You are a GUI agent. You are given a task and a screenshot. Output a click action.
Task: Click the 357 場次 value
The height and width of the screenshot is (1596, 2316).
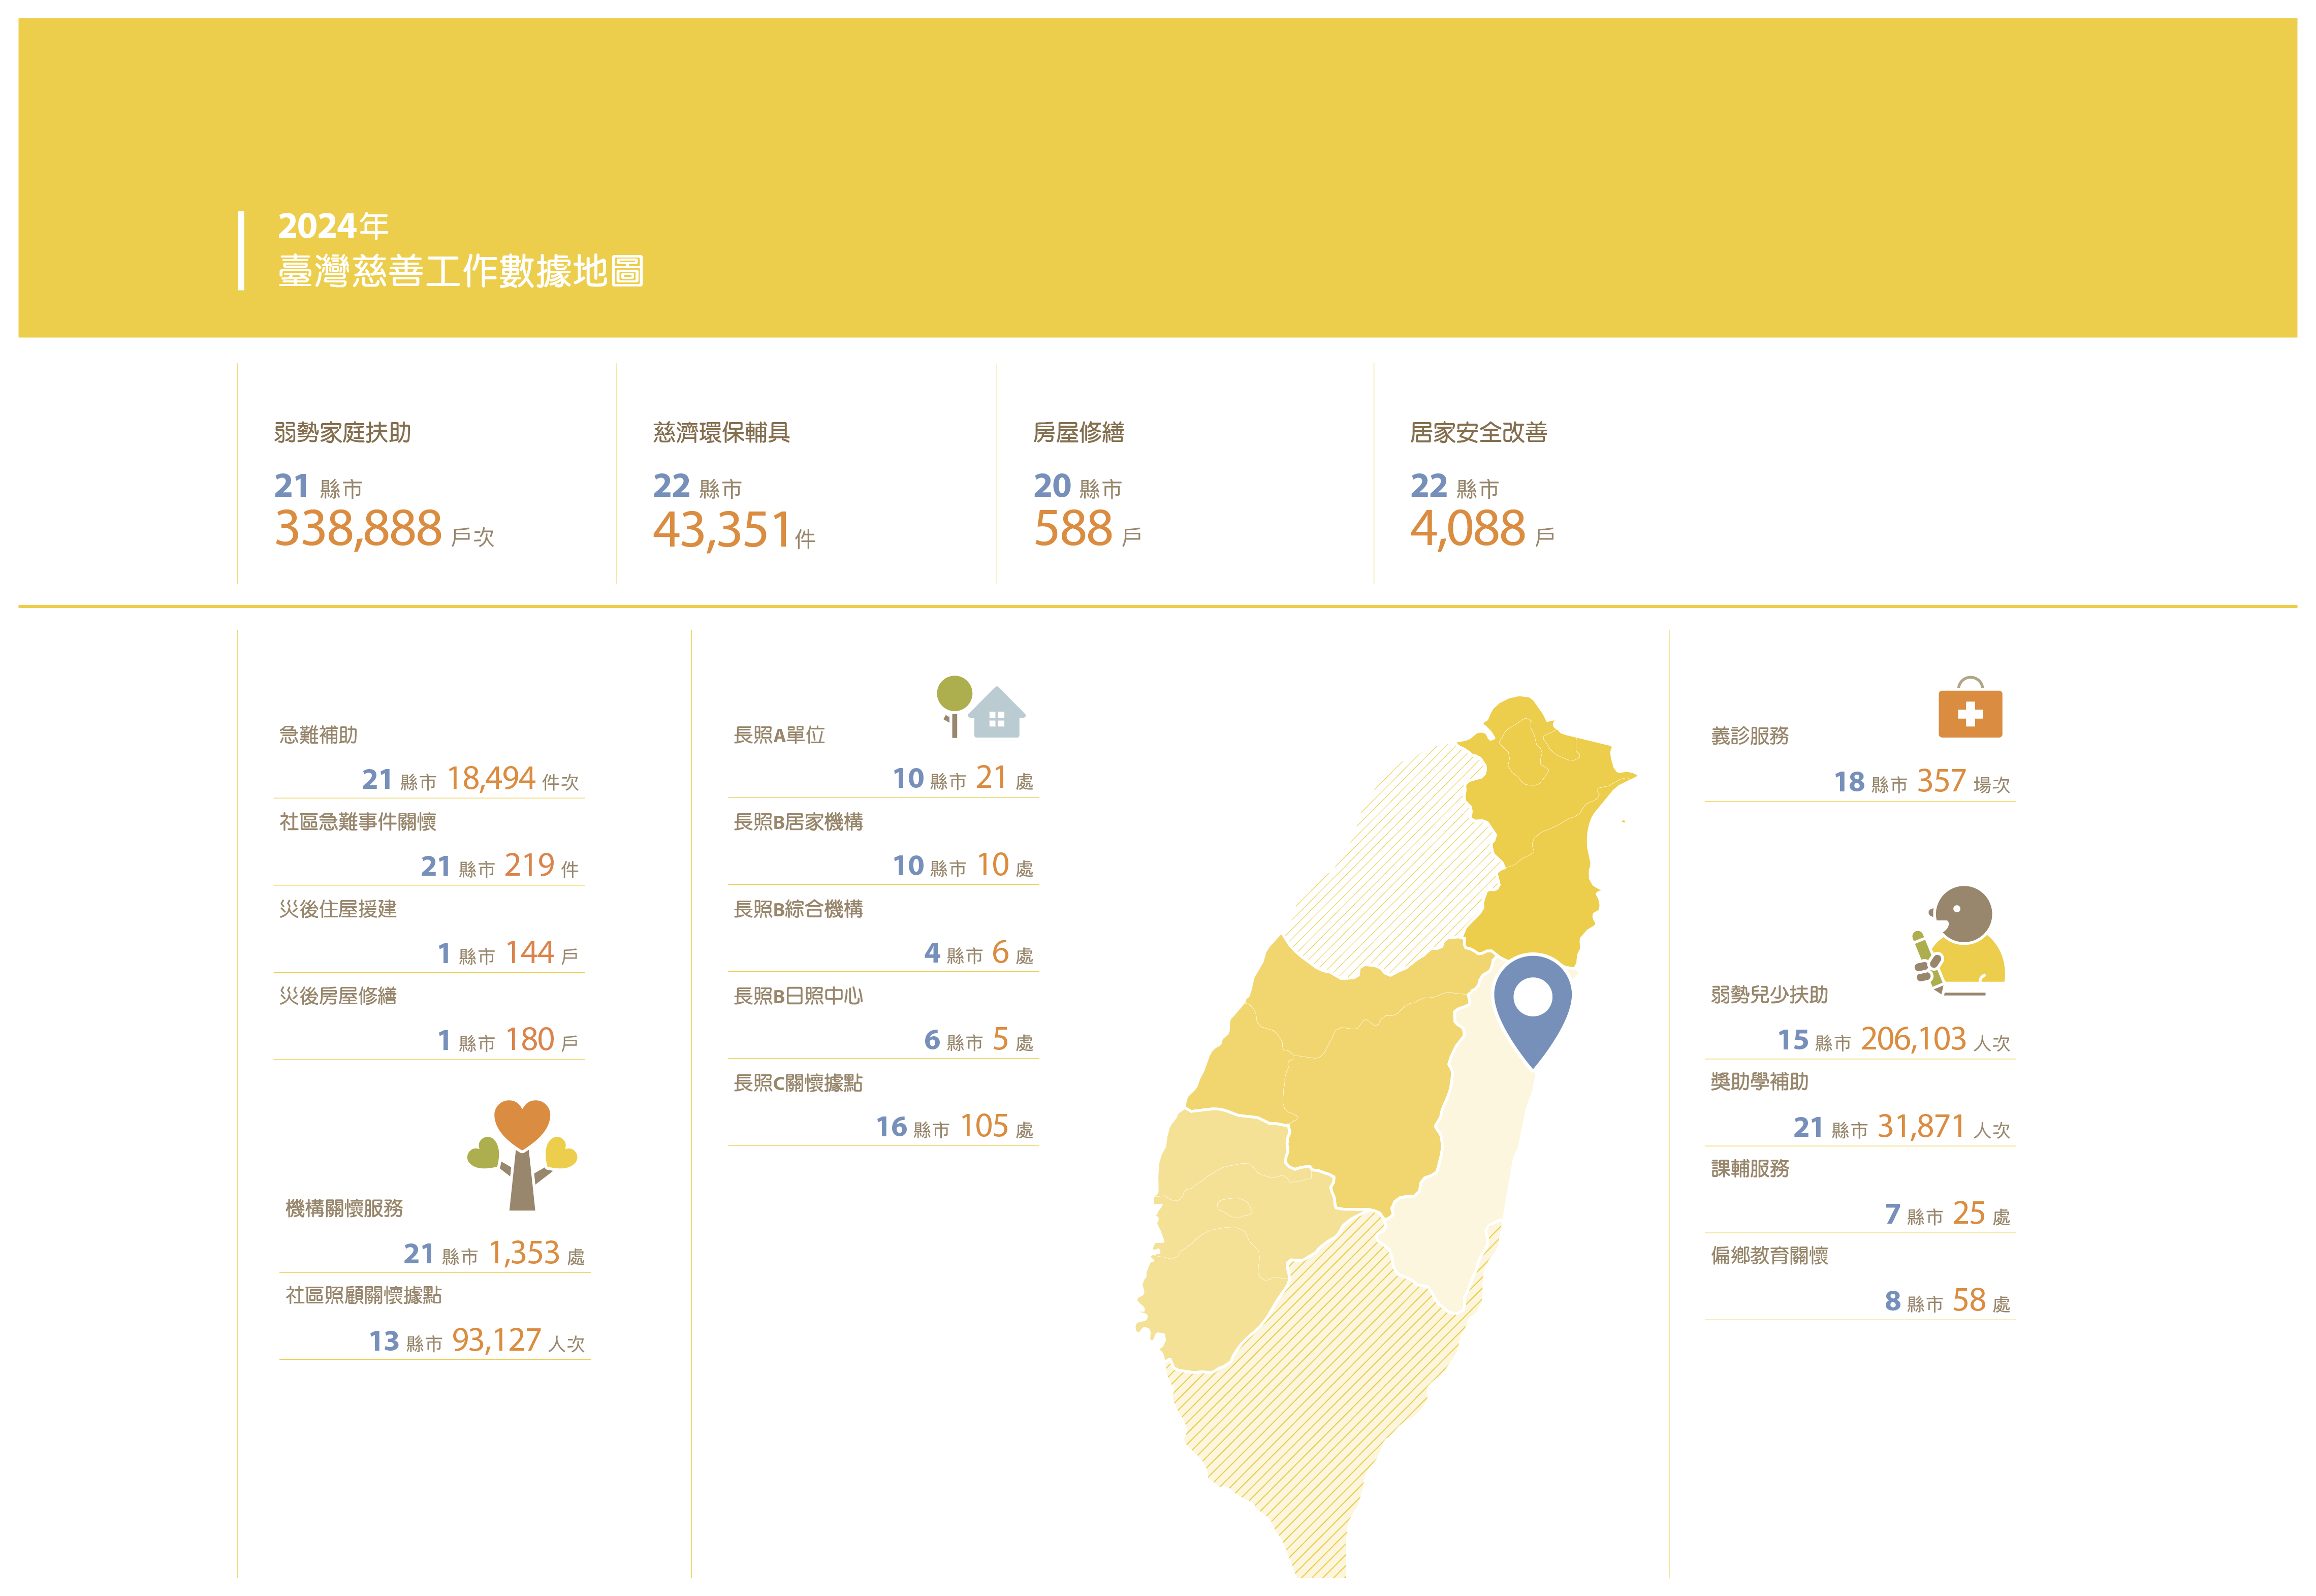pyautogui.click(x=1963, y=781)
